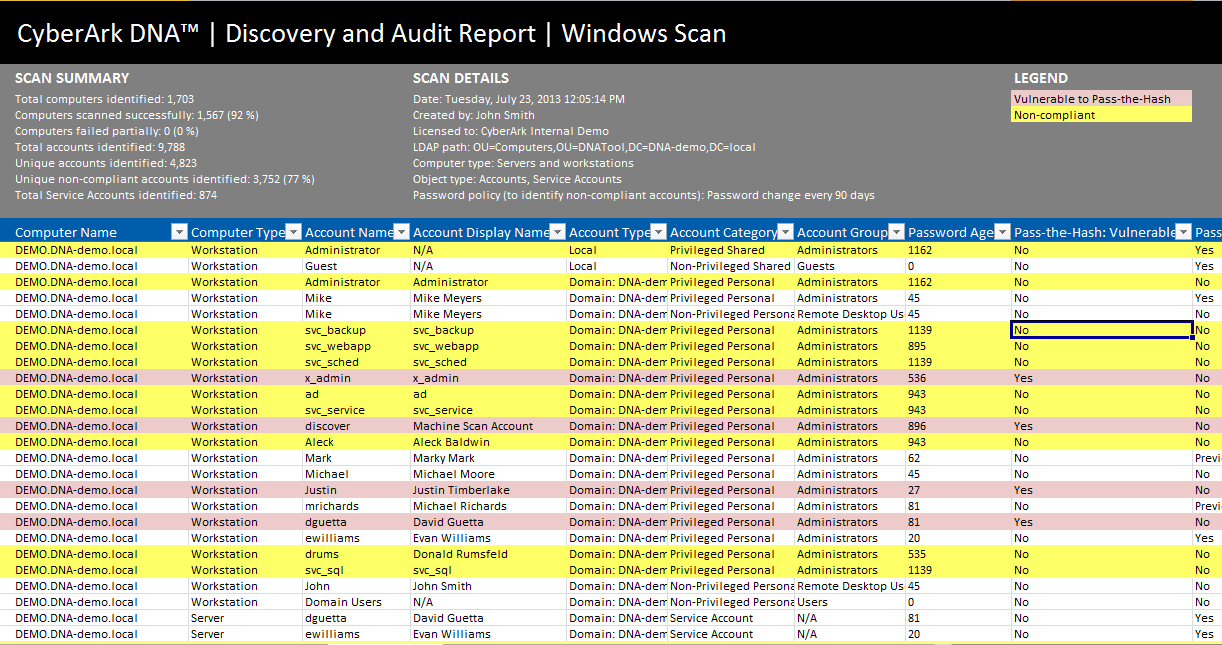Image resolution: width=1222 pixels, height=645 pixels.
Task: Click the 'svc_service' account name cell
Action: [x=356, y=410]
